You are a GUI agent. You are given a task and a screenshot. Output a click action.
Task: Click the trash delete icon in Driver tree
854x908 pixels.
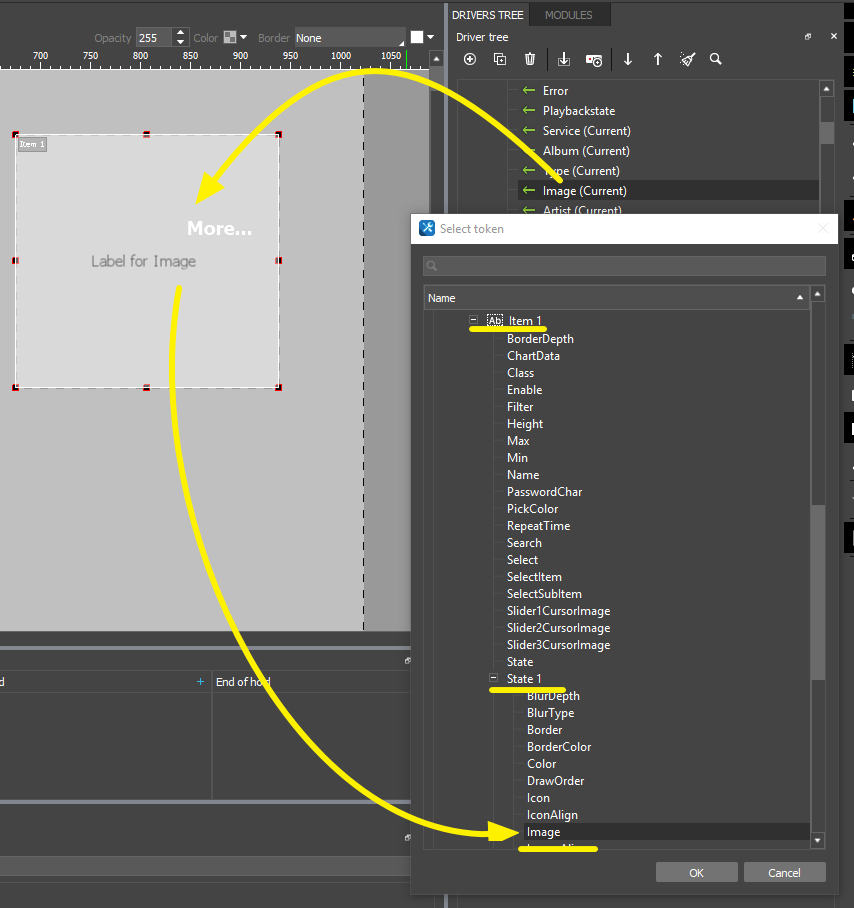[x=530, y=60]
